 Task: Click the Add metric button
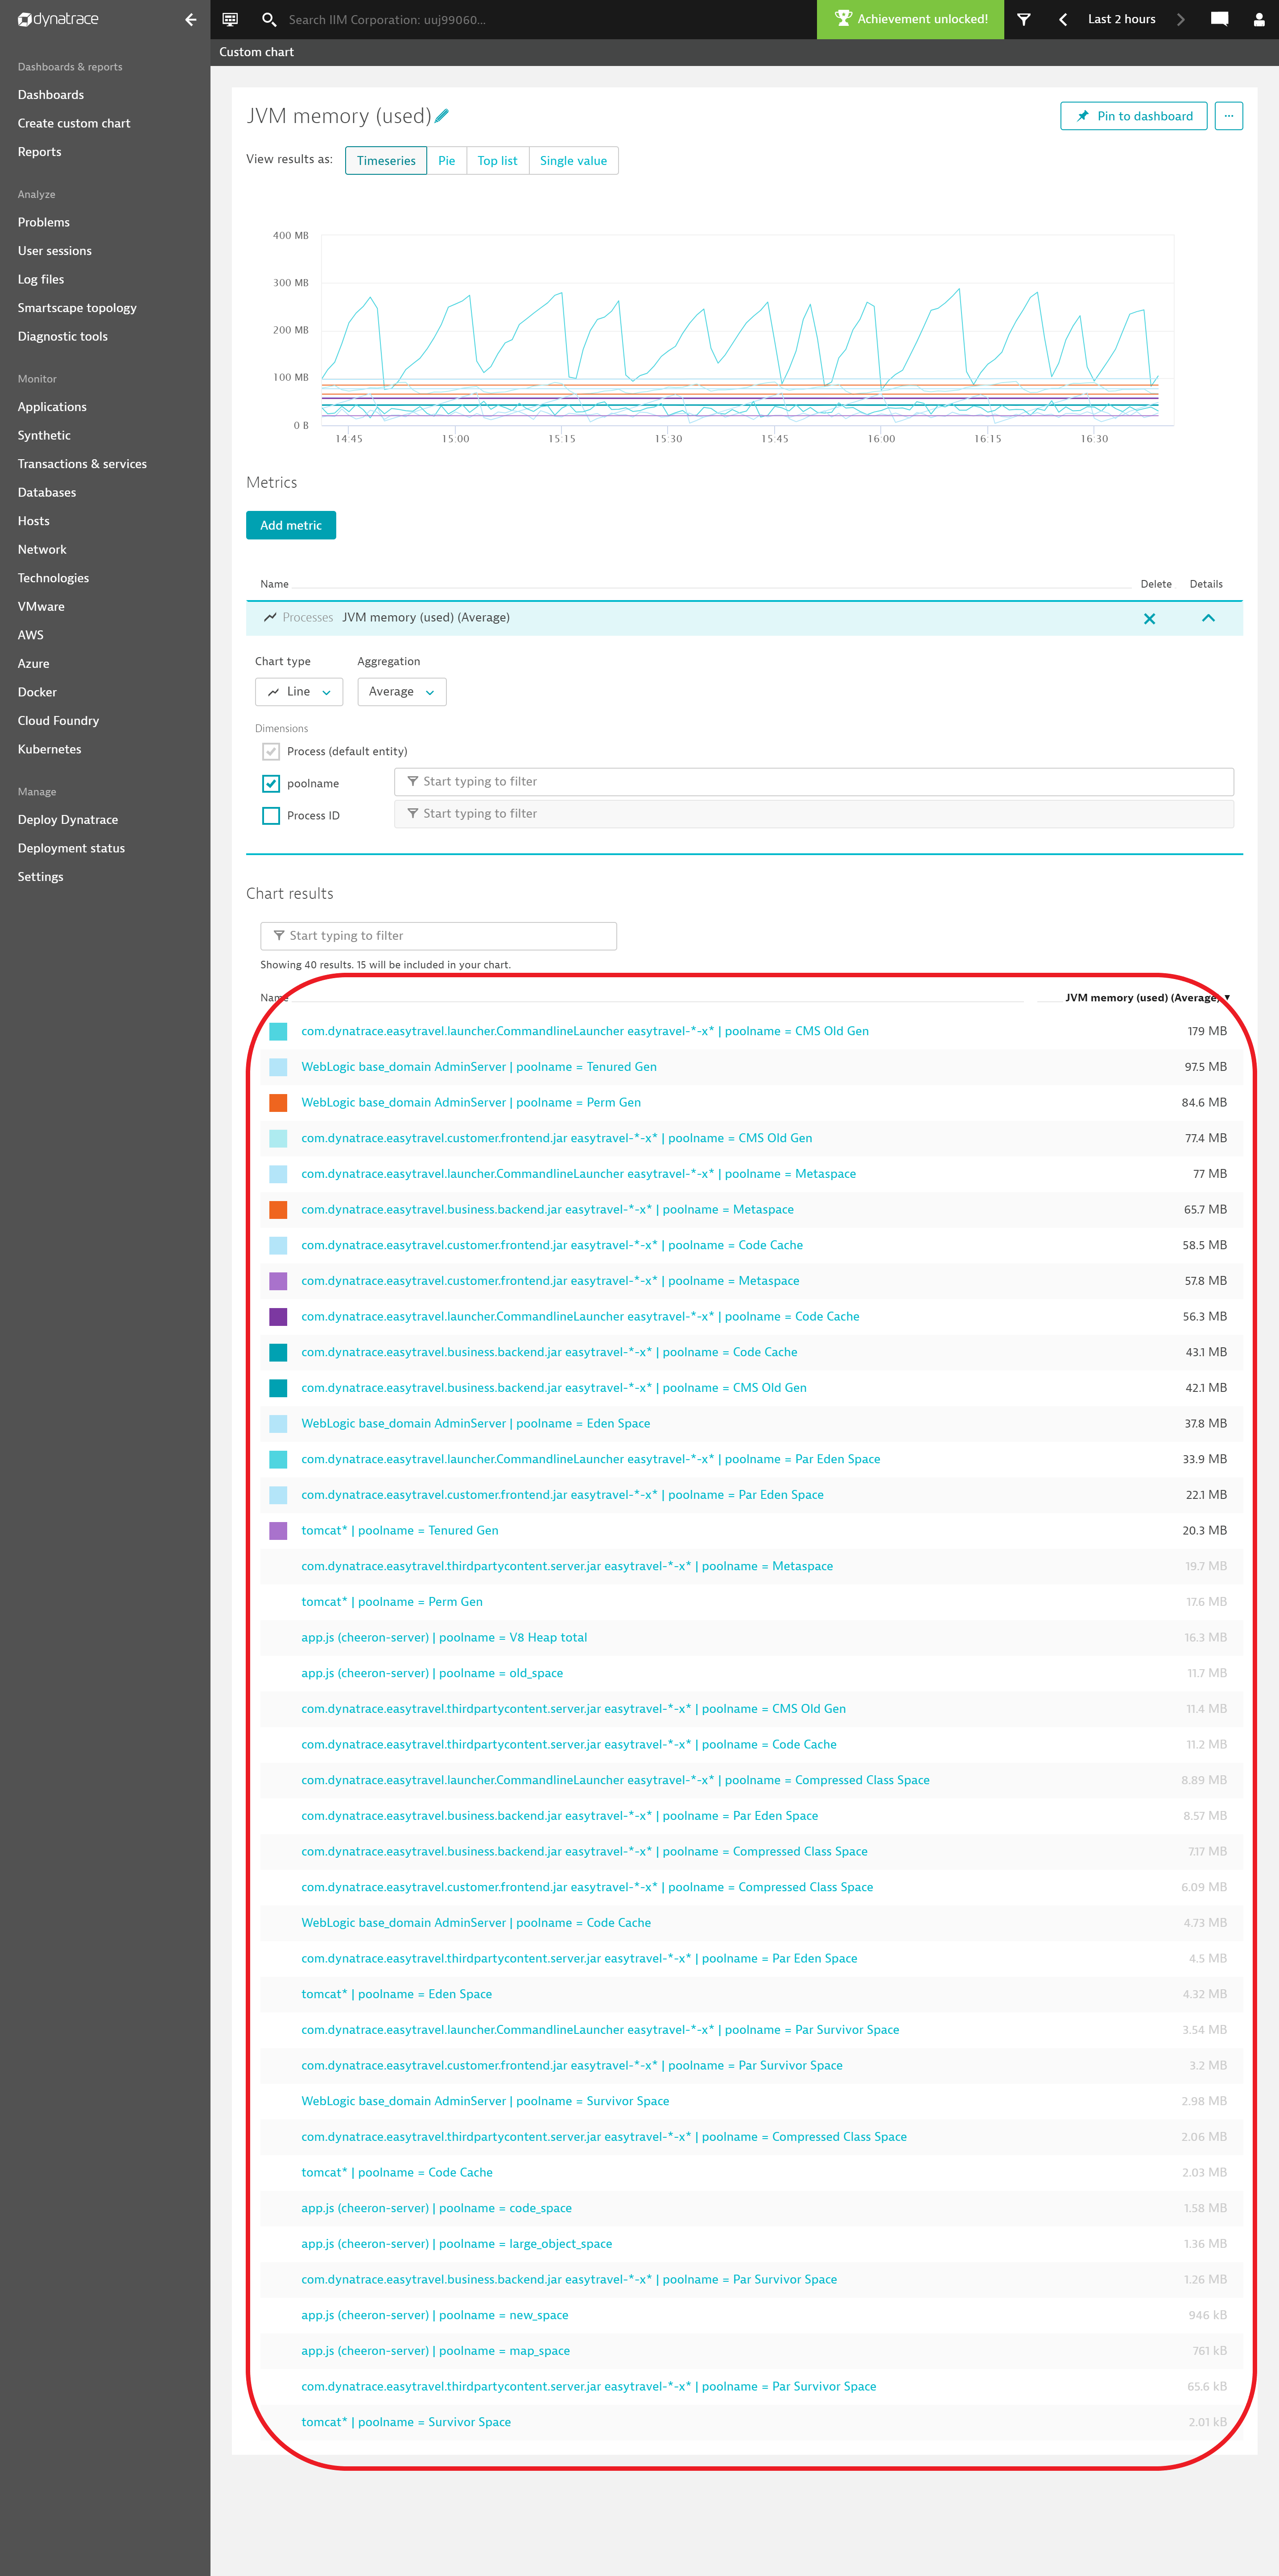click(291, 525)
